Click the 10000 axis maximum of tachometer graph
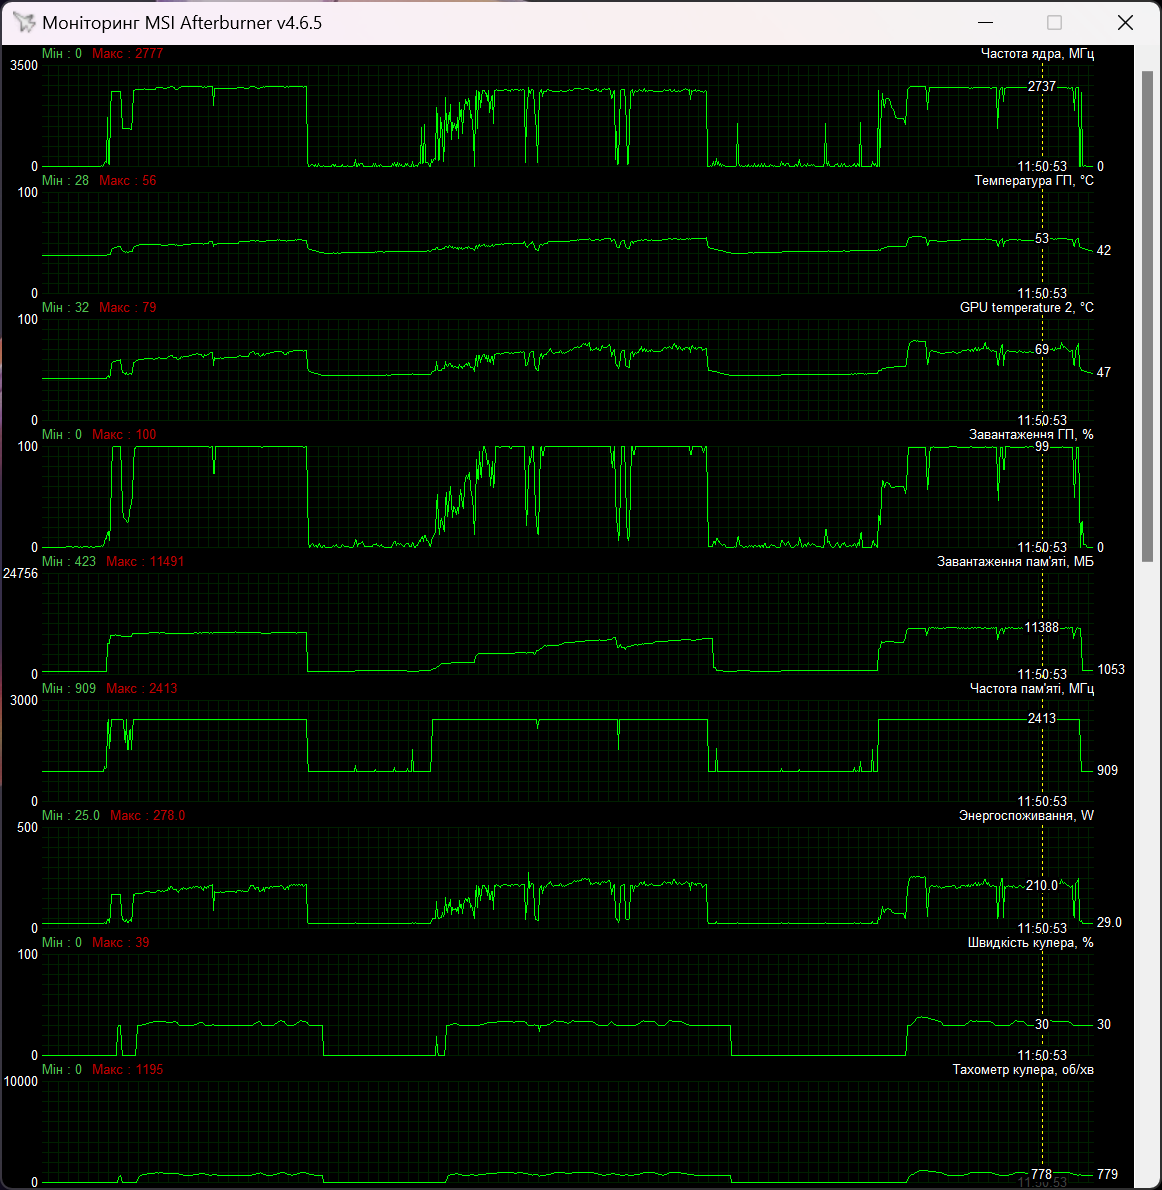The image size is (1162, 1190). click(20, 1081)
